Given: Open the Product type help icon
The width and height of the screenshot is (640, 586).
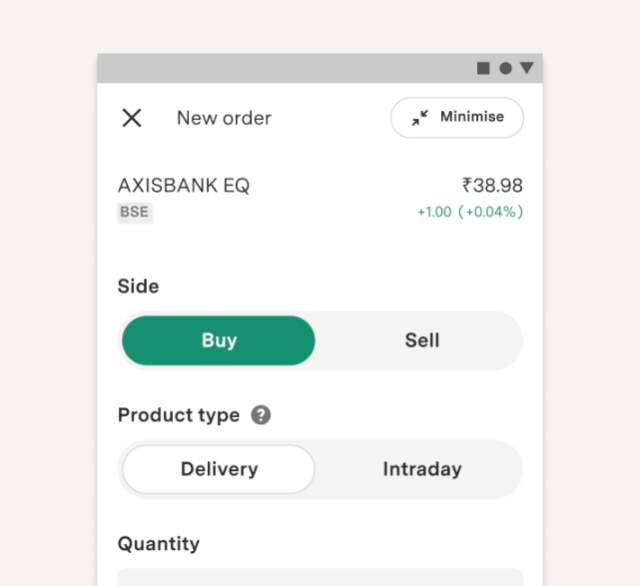Looking at the screenshot, I should [x=261, y=415].
